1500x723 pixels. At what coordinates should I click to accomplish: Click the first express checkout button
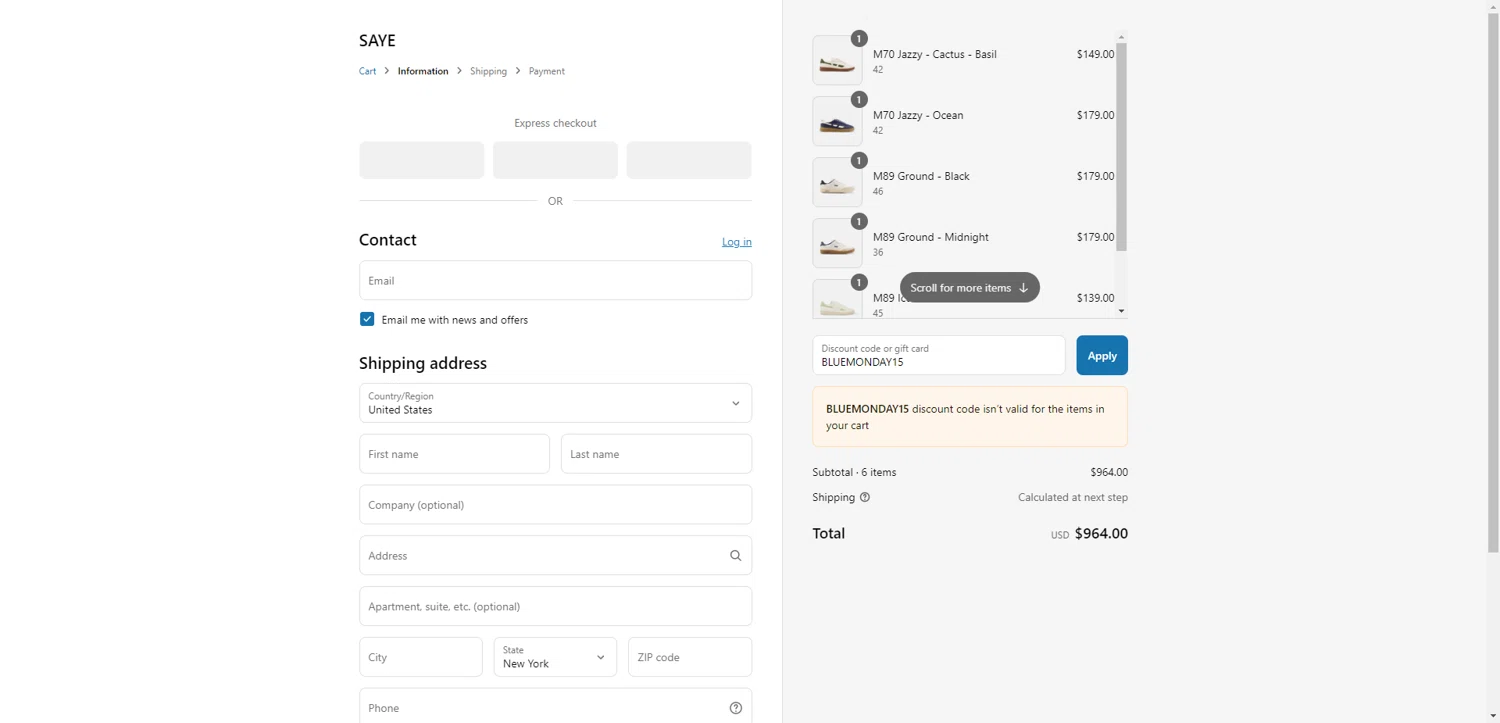click(421, 160)
